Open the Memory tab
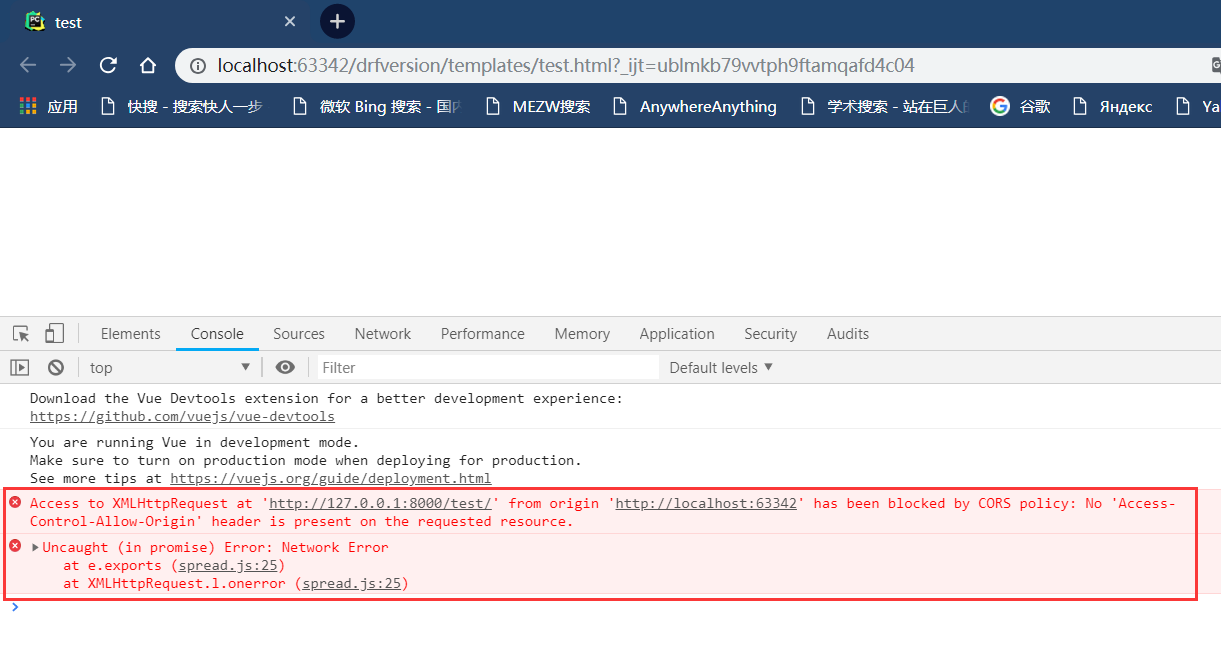The width and height of the screenshot is (1221, 669). point(582,334)
